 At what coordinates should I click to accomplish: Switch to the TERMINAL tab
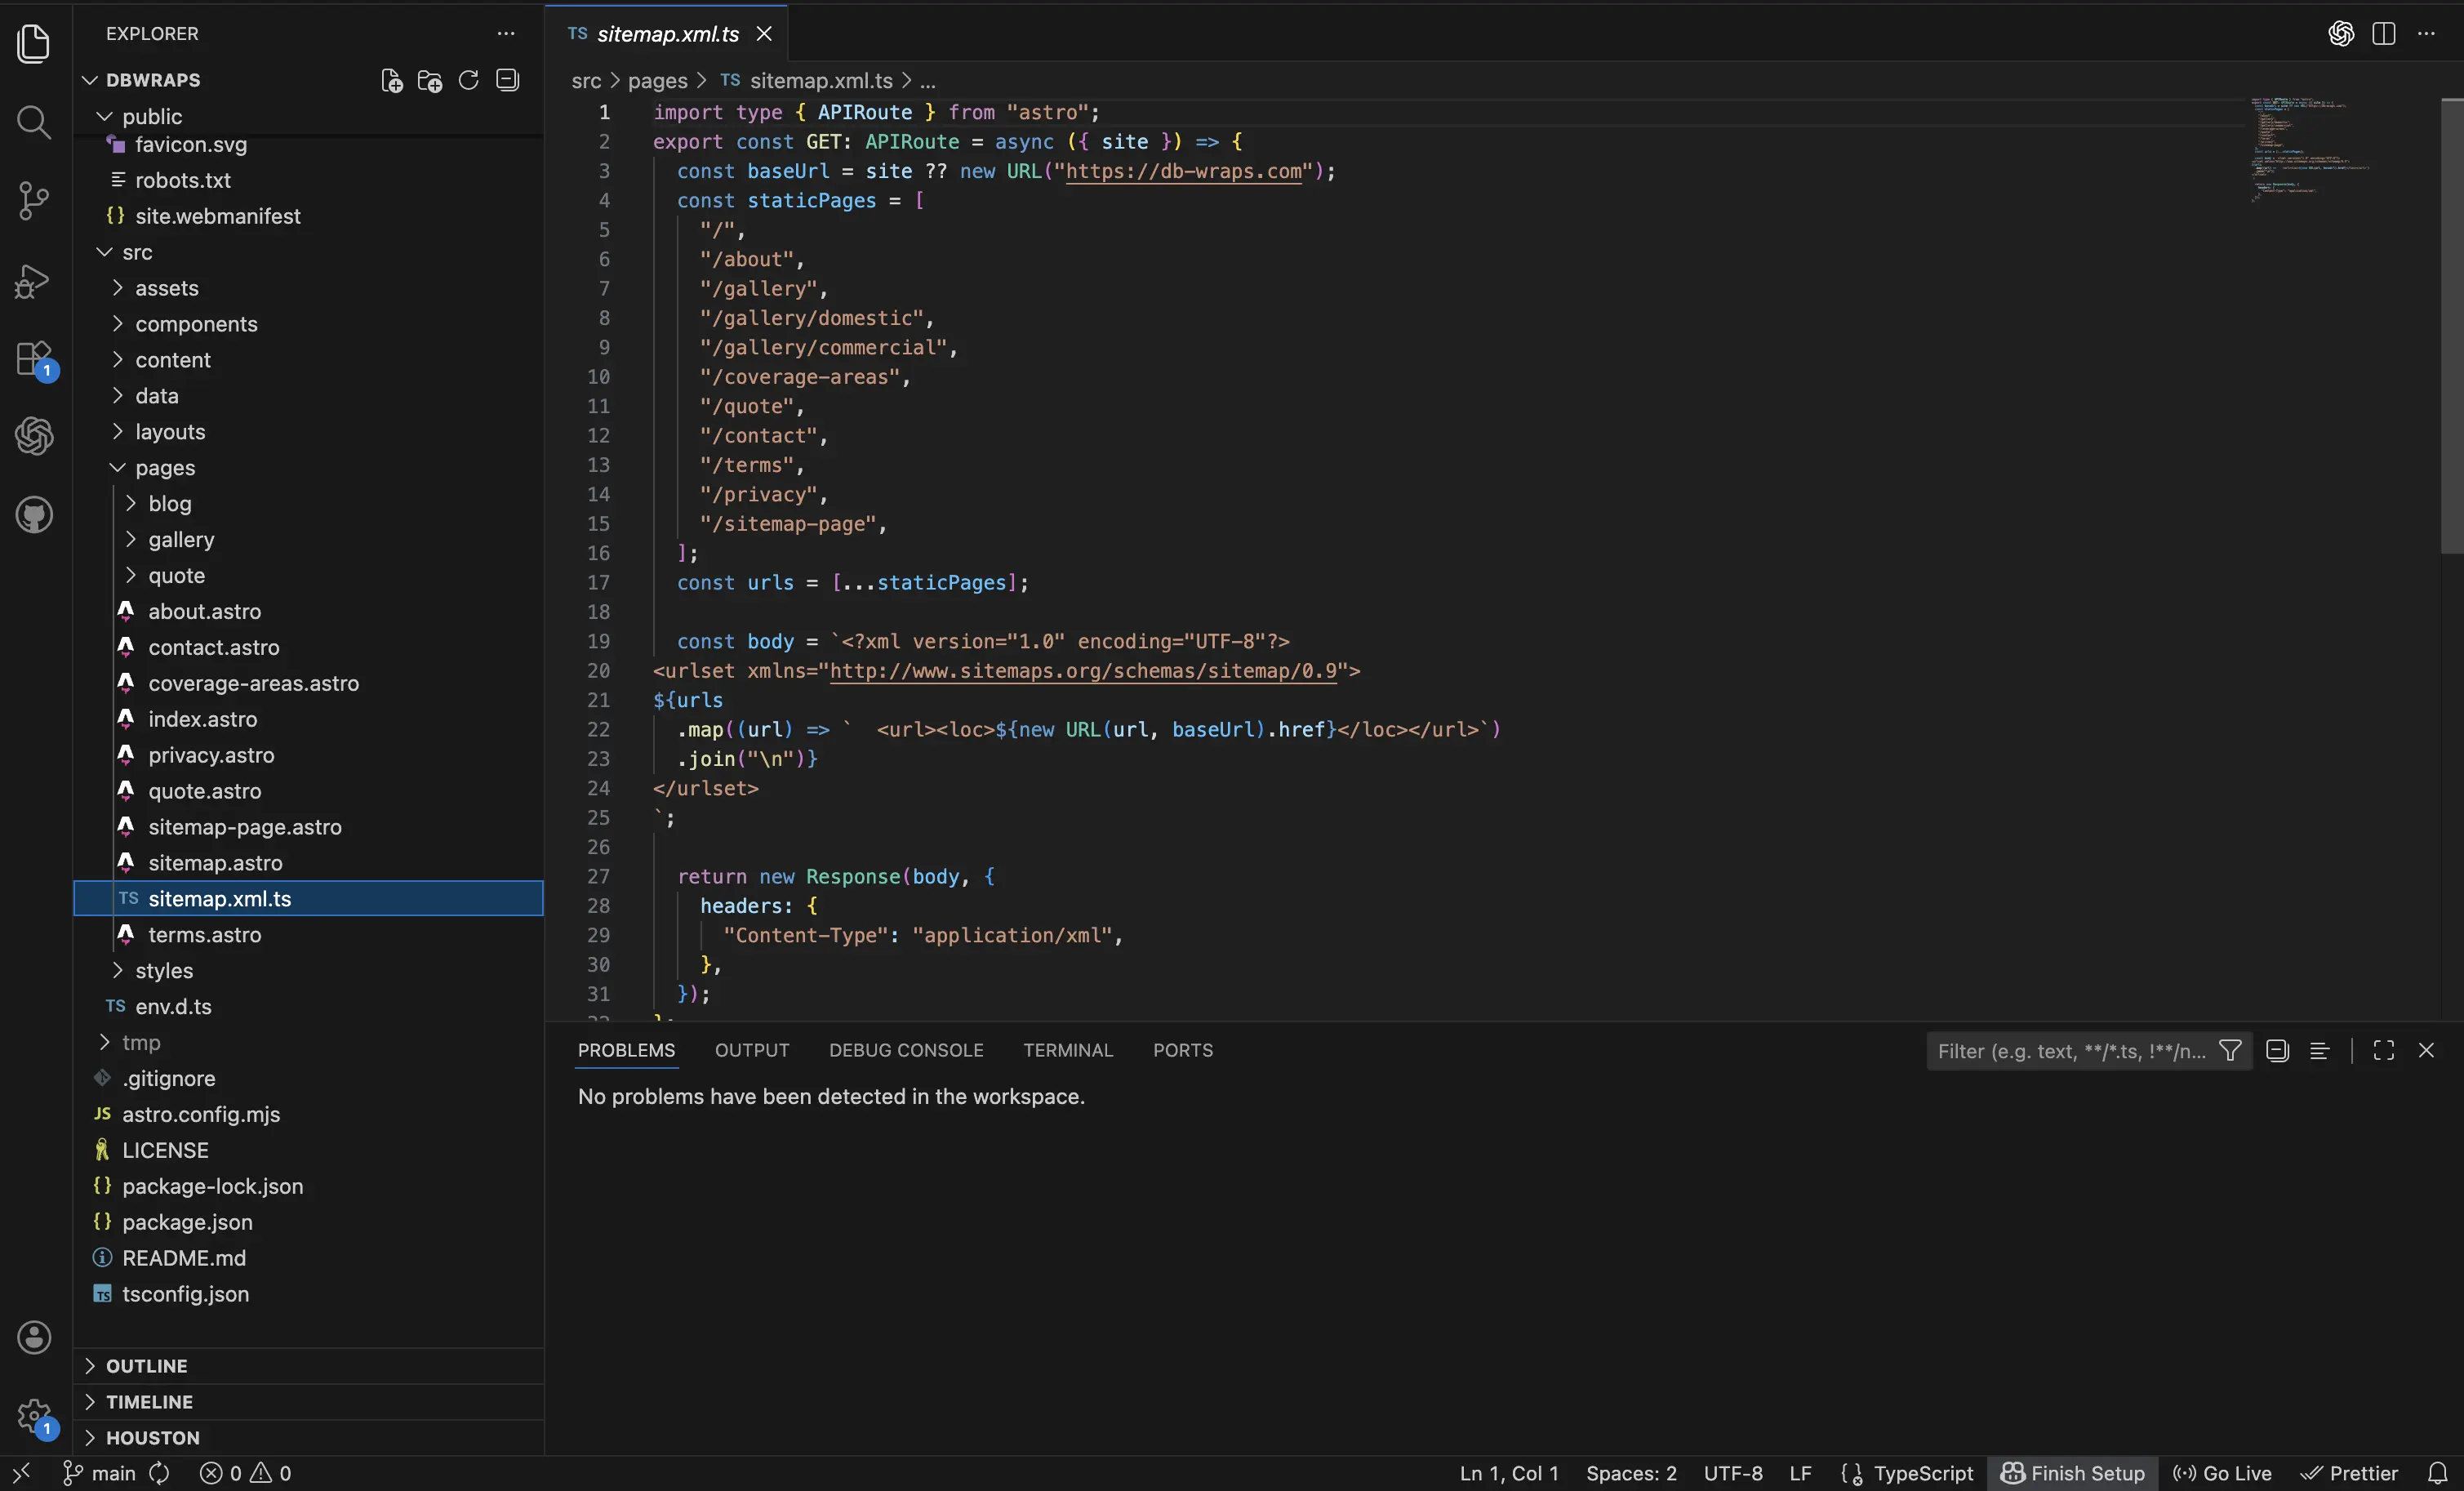[1067, 1050]
